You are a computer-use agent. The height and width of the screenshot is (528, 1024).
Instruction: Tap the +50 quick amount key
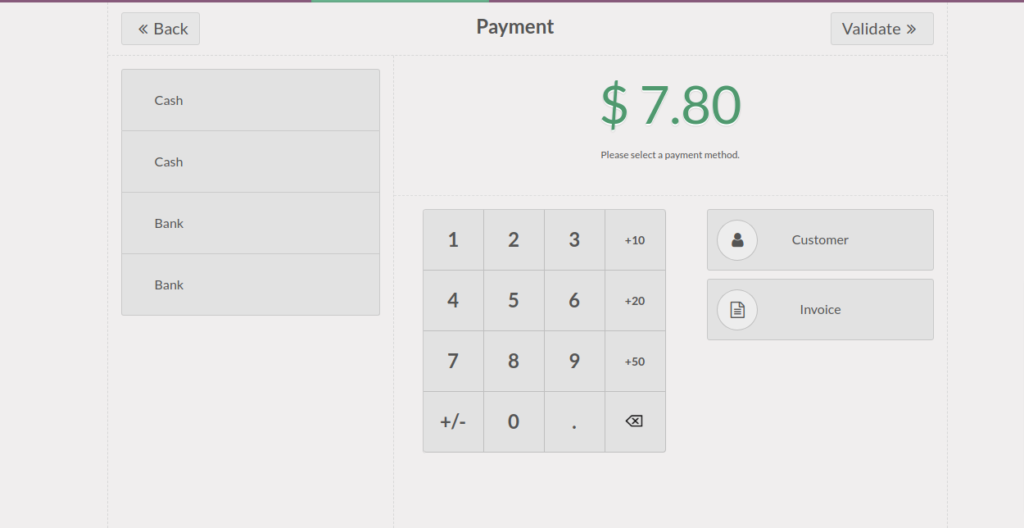point(634,361)
